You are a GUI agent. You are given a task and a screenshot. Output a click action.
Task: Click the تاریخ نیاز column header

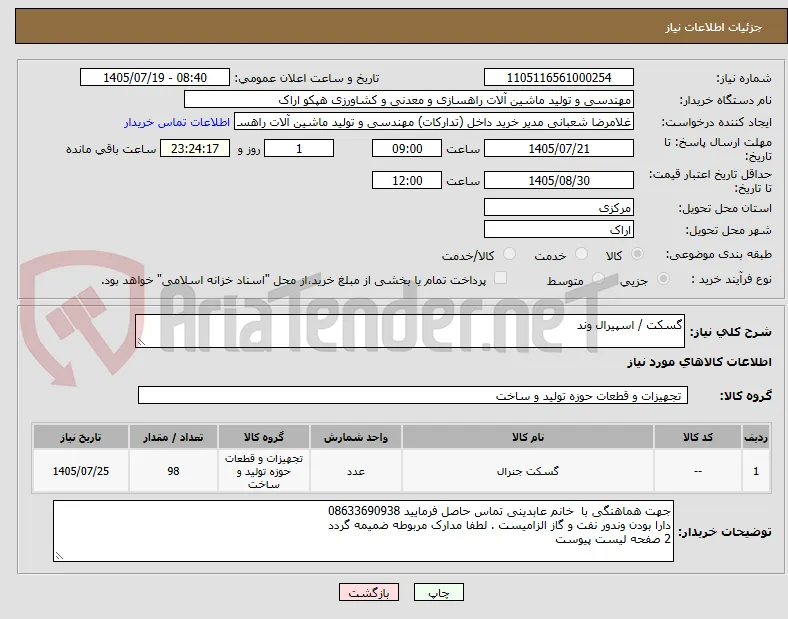pyautogui.click(x=81, y=437)
